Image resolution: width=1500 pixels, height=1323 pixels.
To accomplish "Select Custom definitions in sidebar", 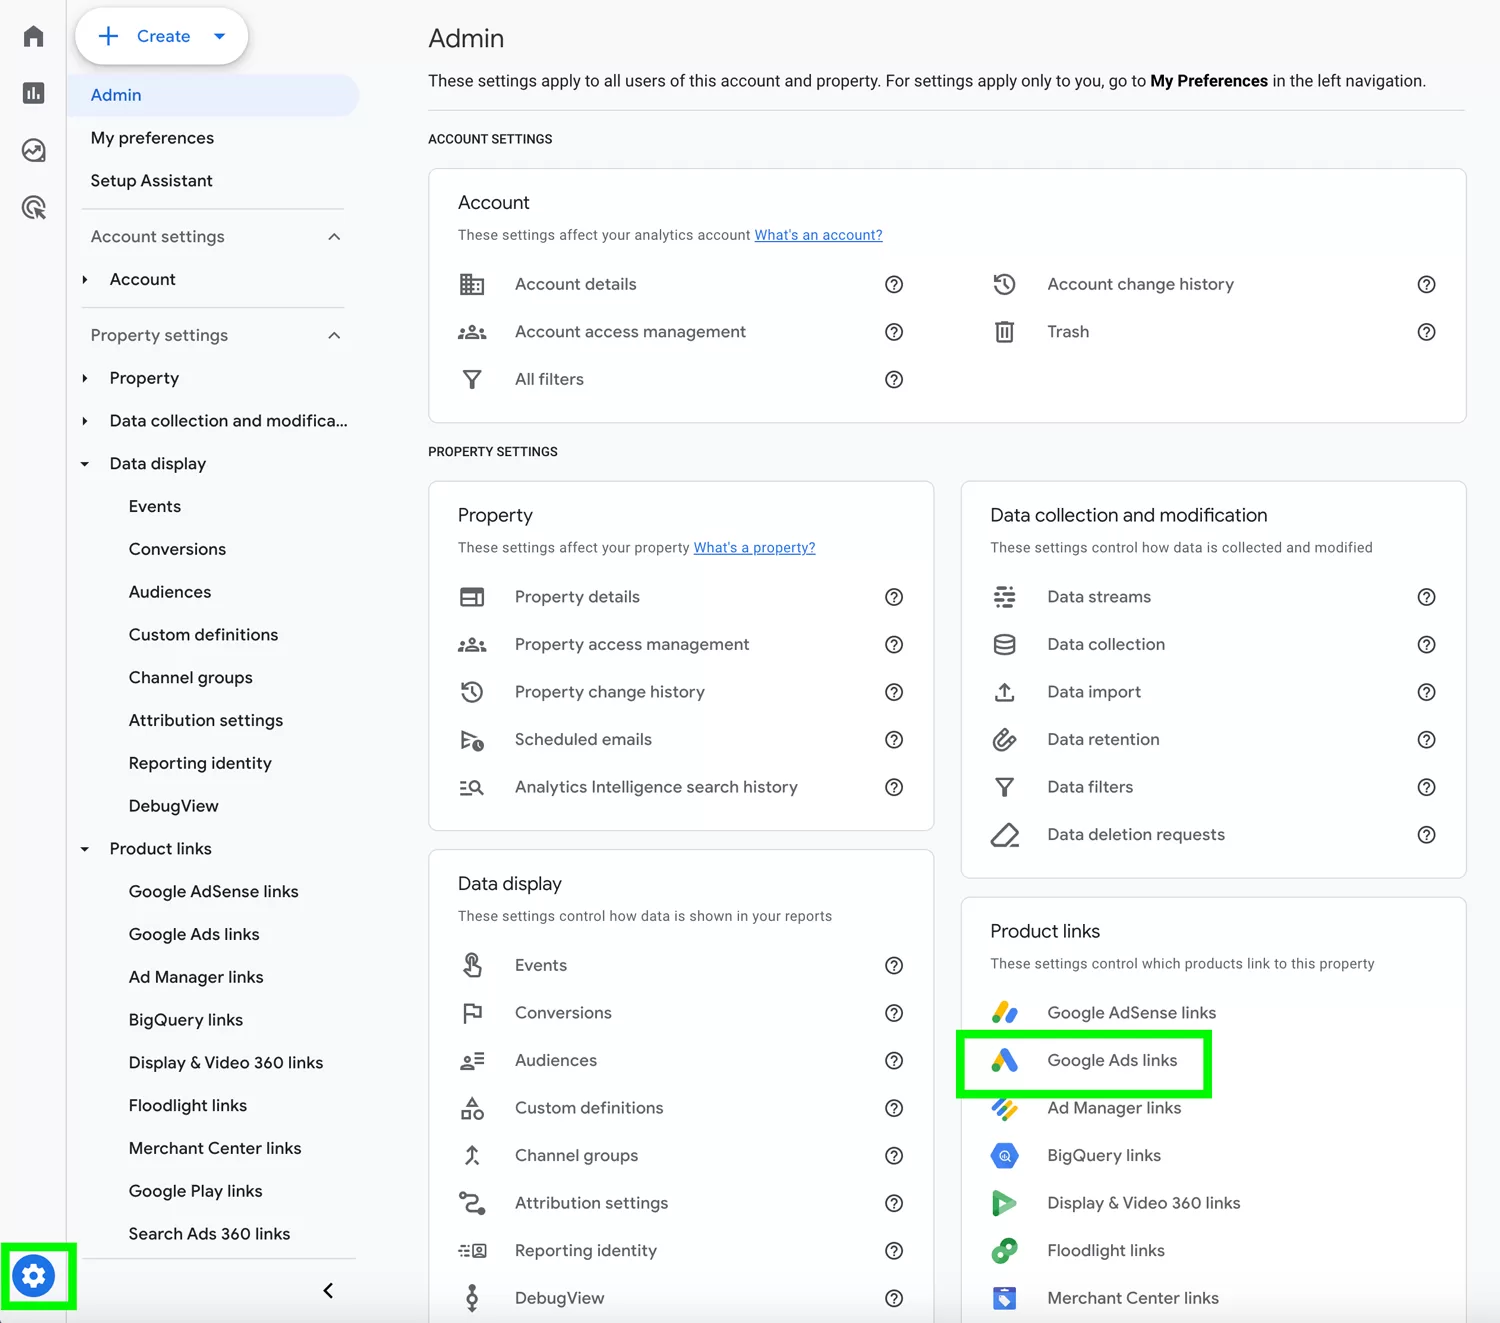I will click(203, 635).
